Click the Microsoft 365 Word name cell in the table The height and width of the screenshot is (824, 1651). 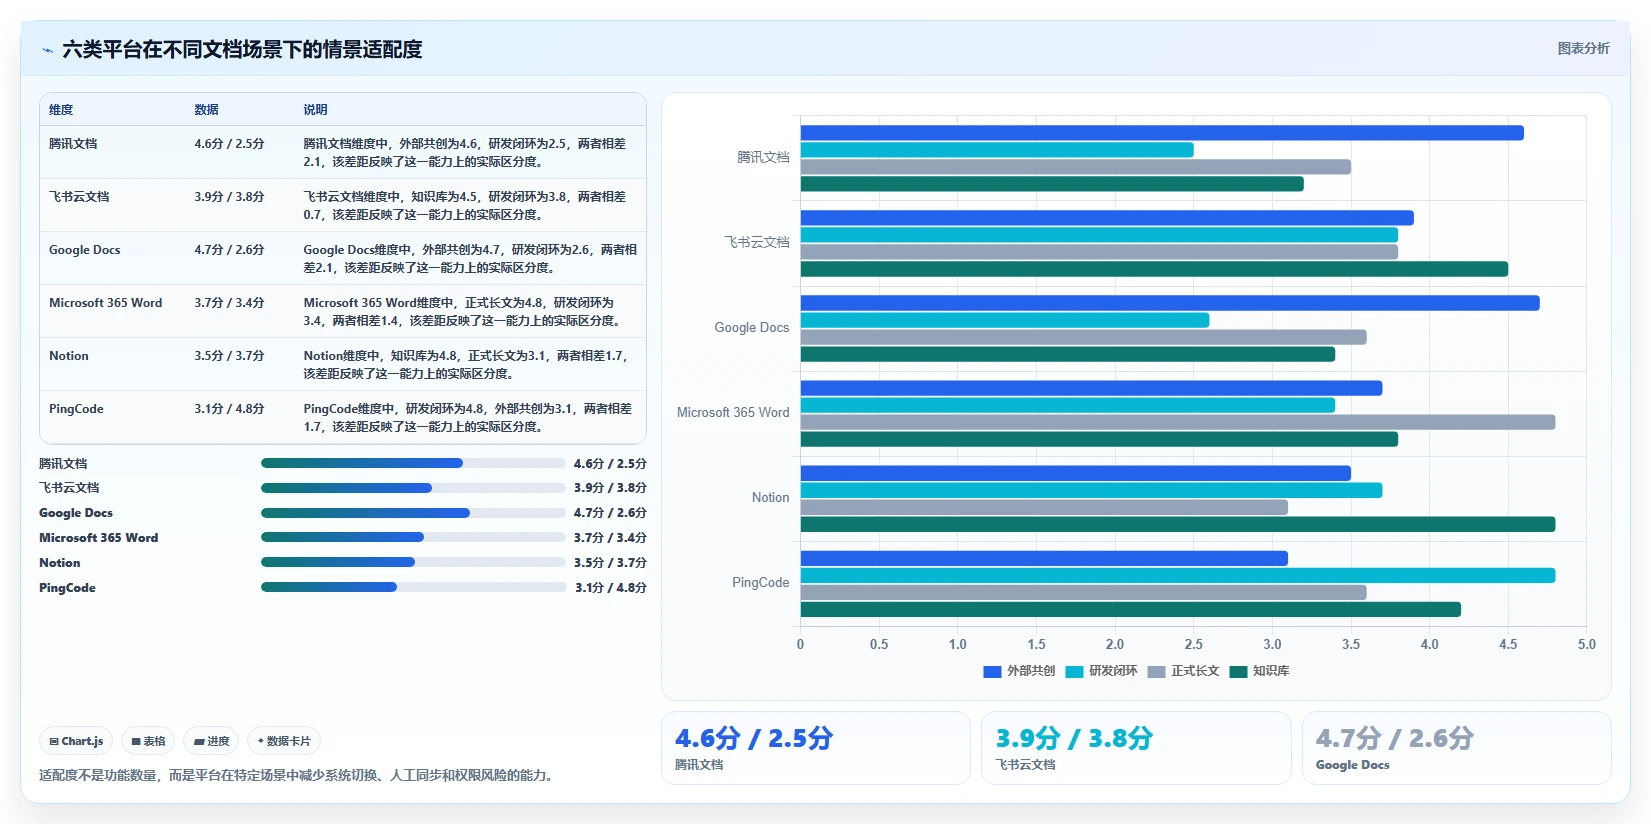click(x=105, y=303)
